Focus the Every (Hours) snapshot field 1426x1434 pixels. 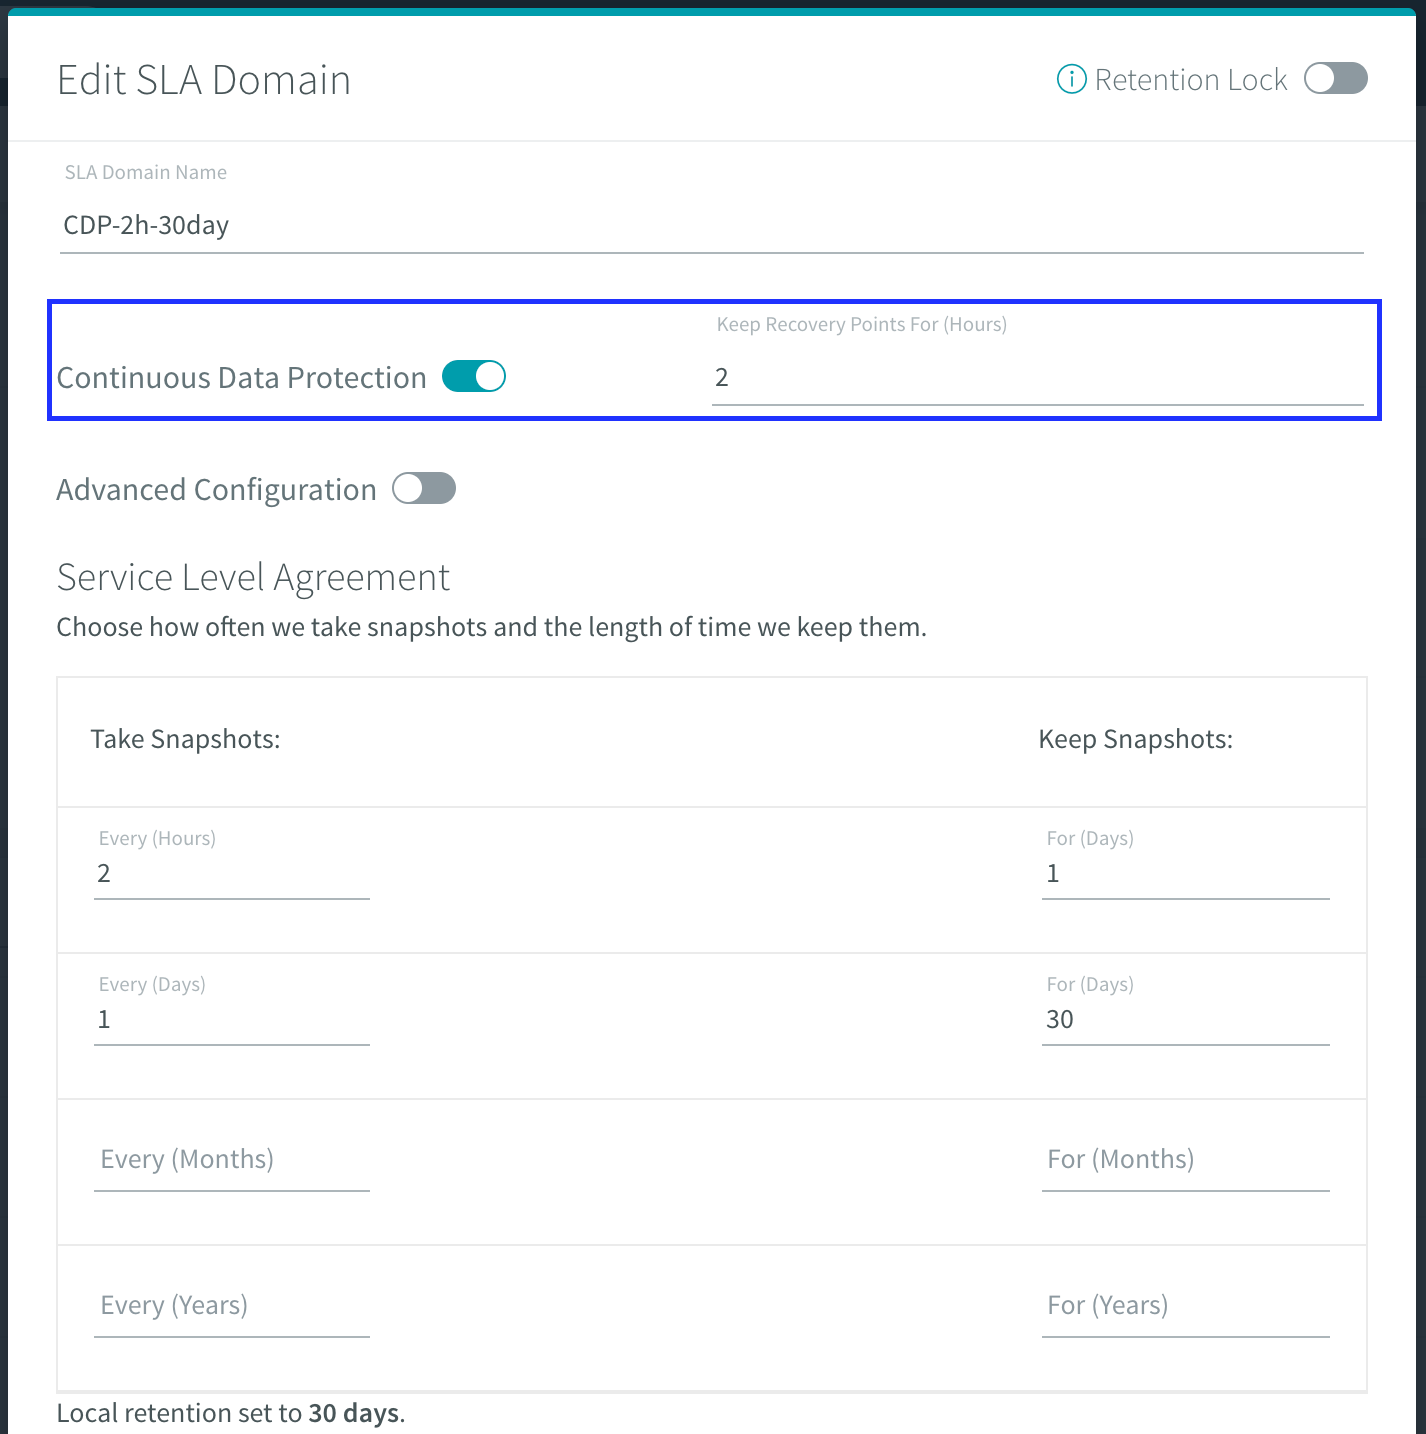(232, 873)
